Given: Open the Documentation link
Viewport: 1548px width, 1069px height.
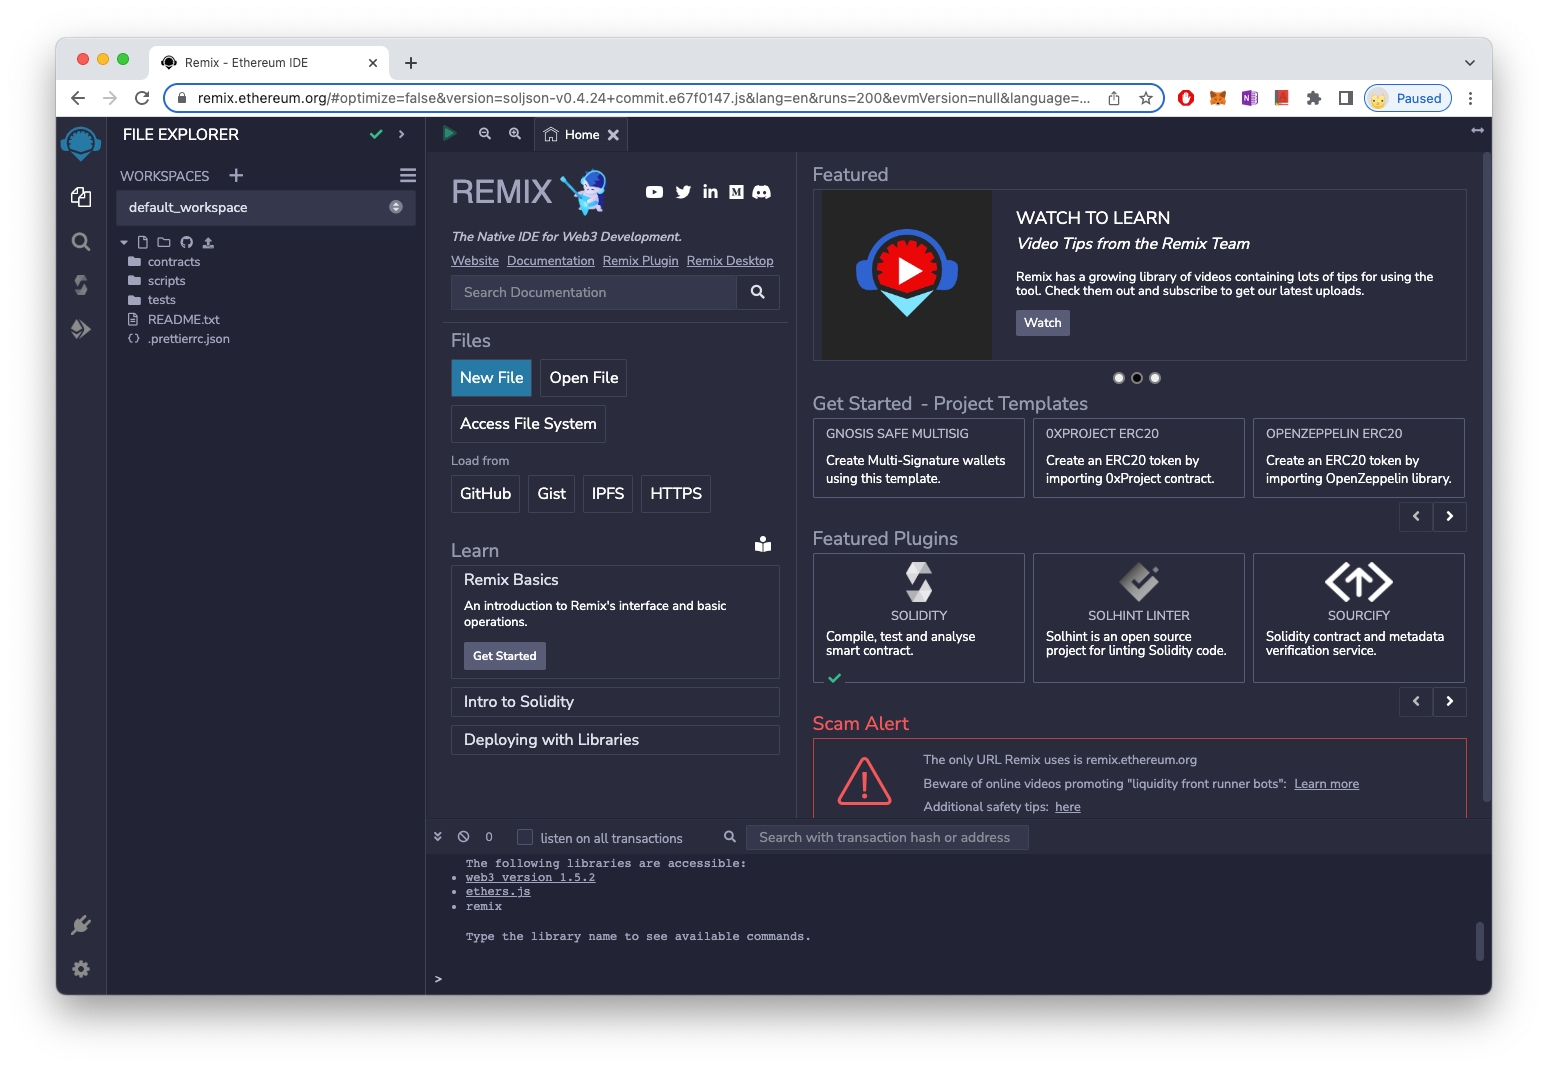Looking at the screenshot, I should 550,261.
